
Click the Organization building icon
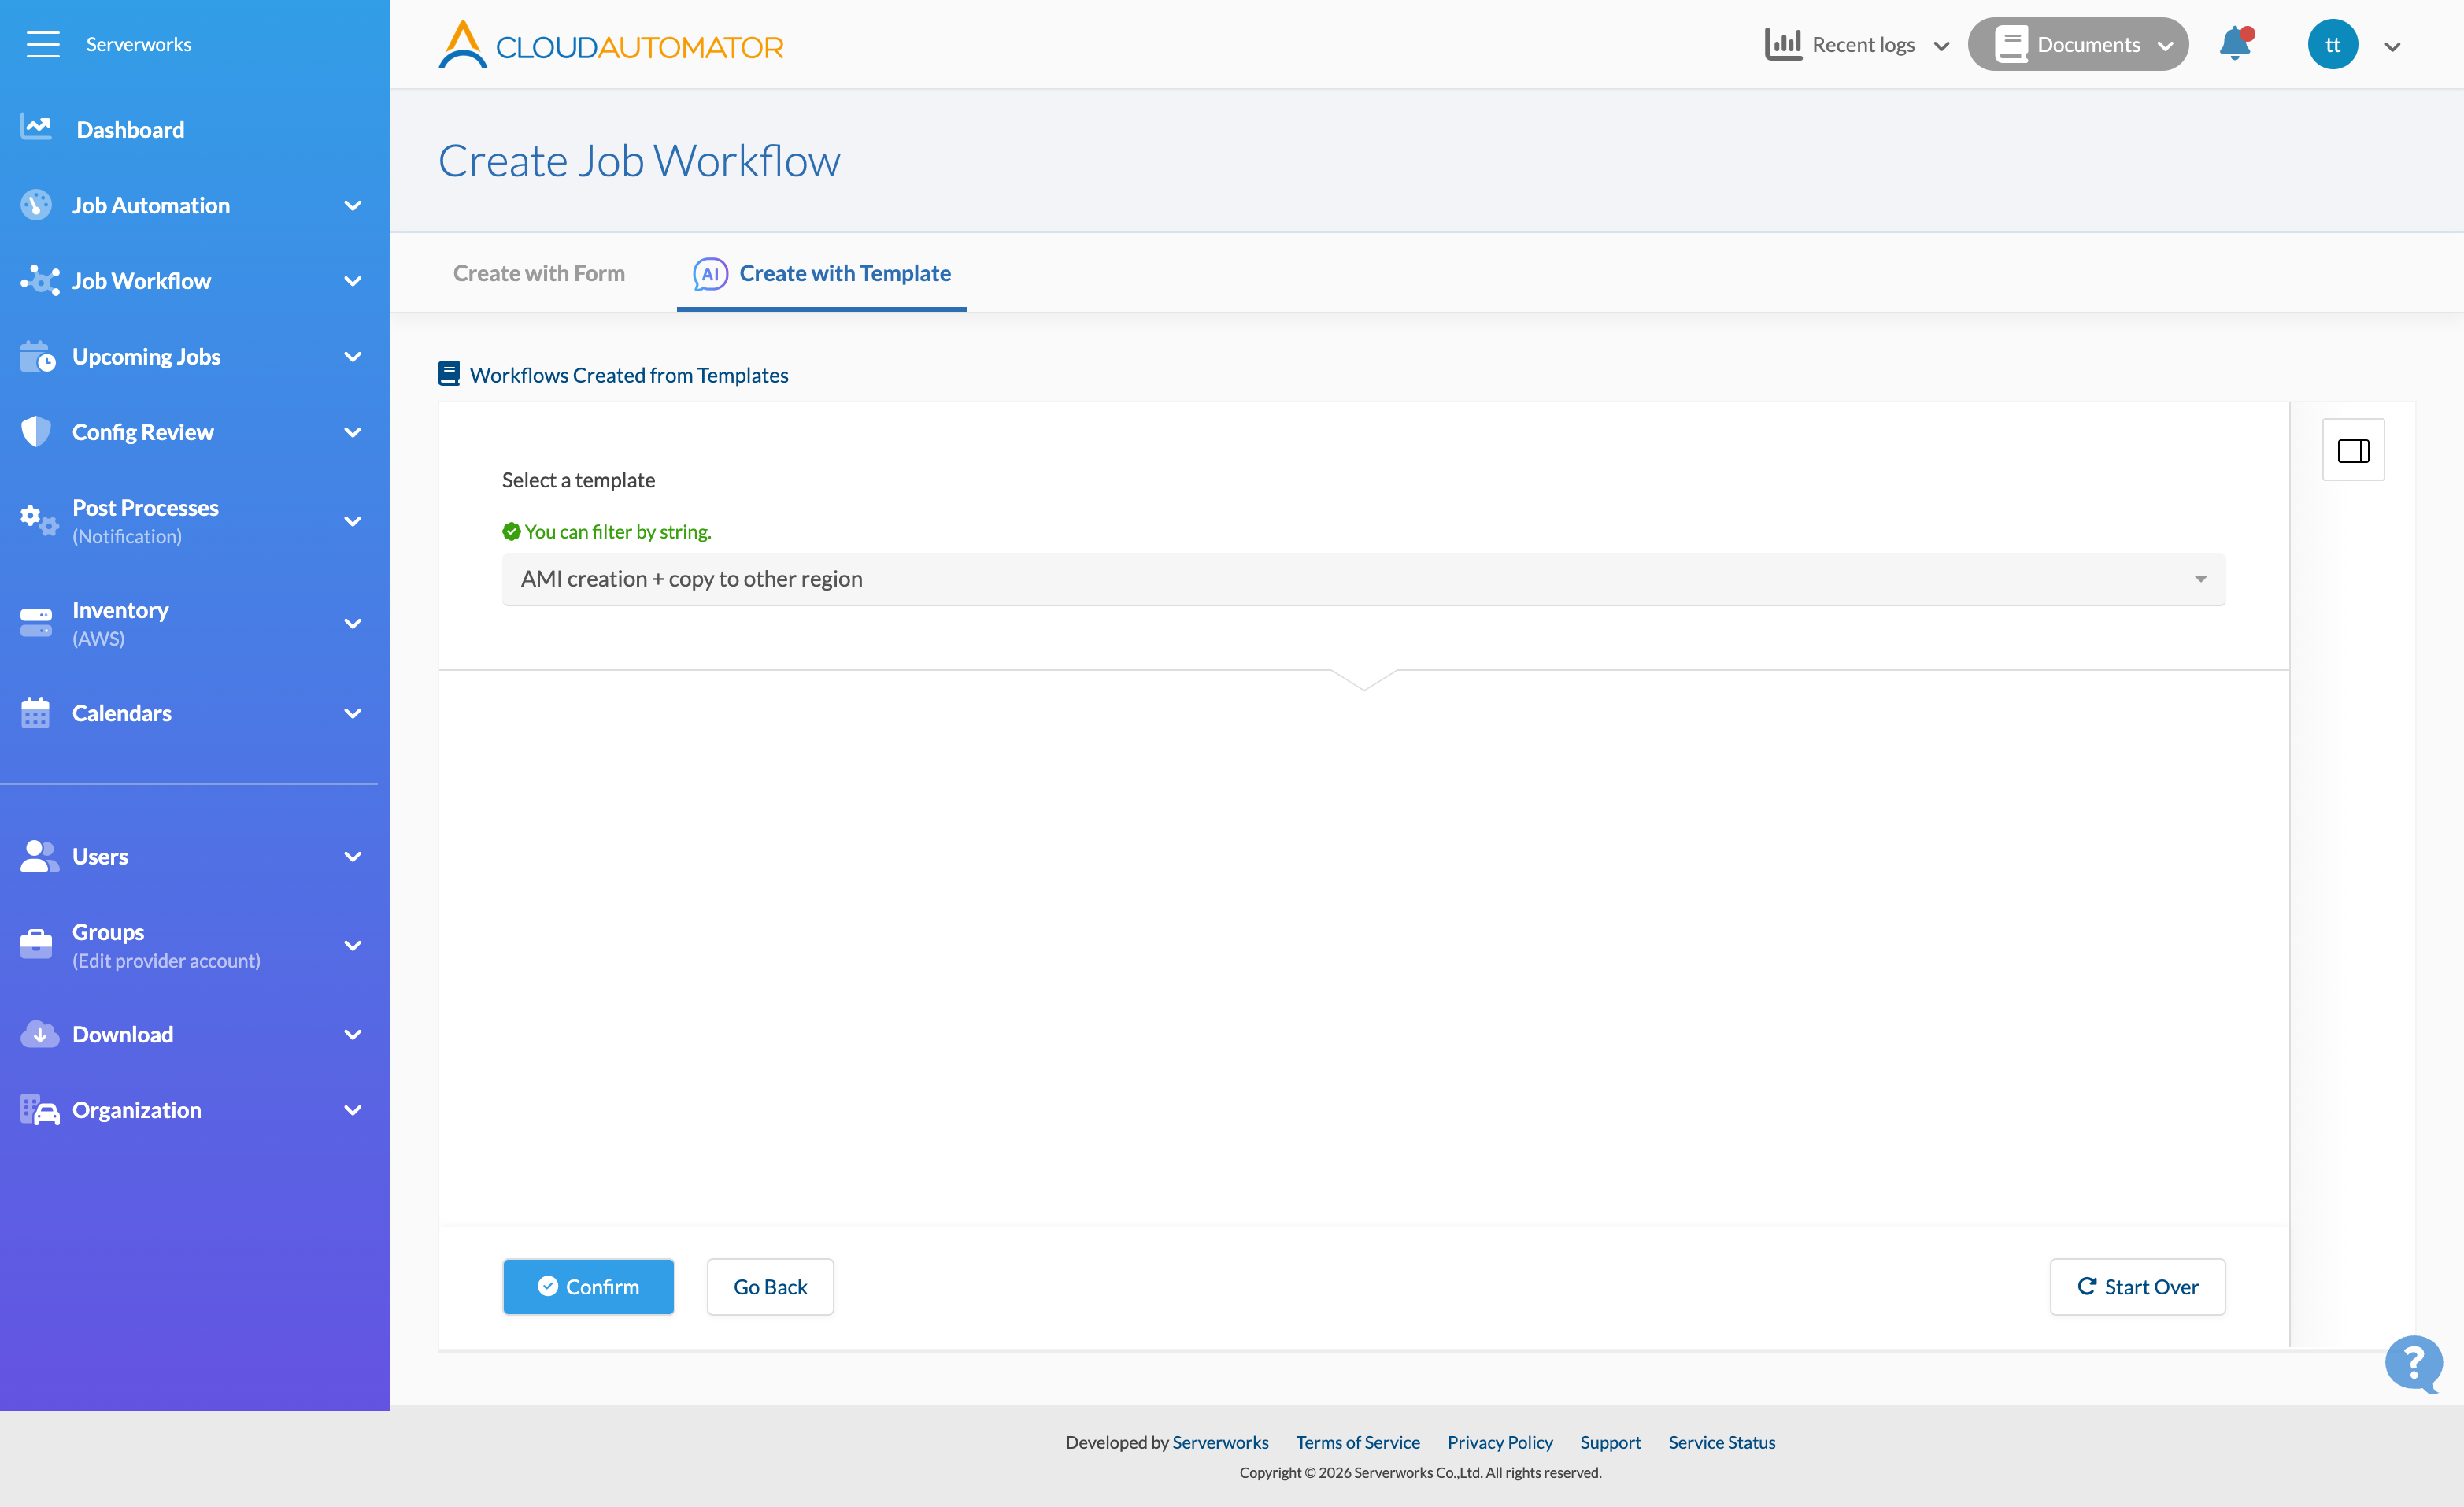tap(40, 1109)
